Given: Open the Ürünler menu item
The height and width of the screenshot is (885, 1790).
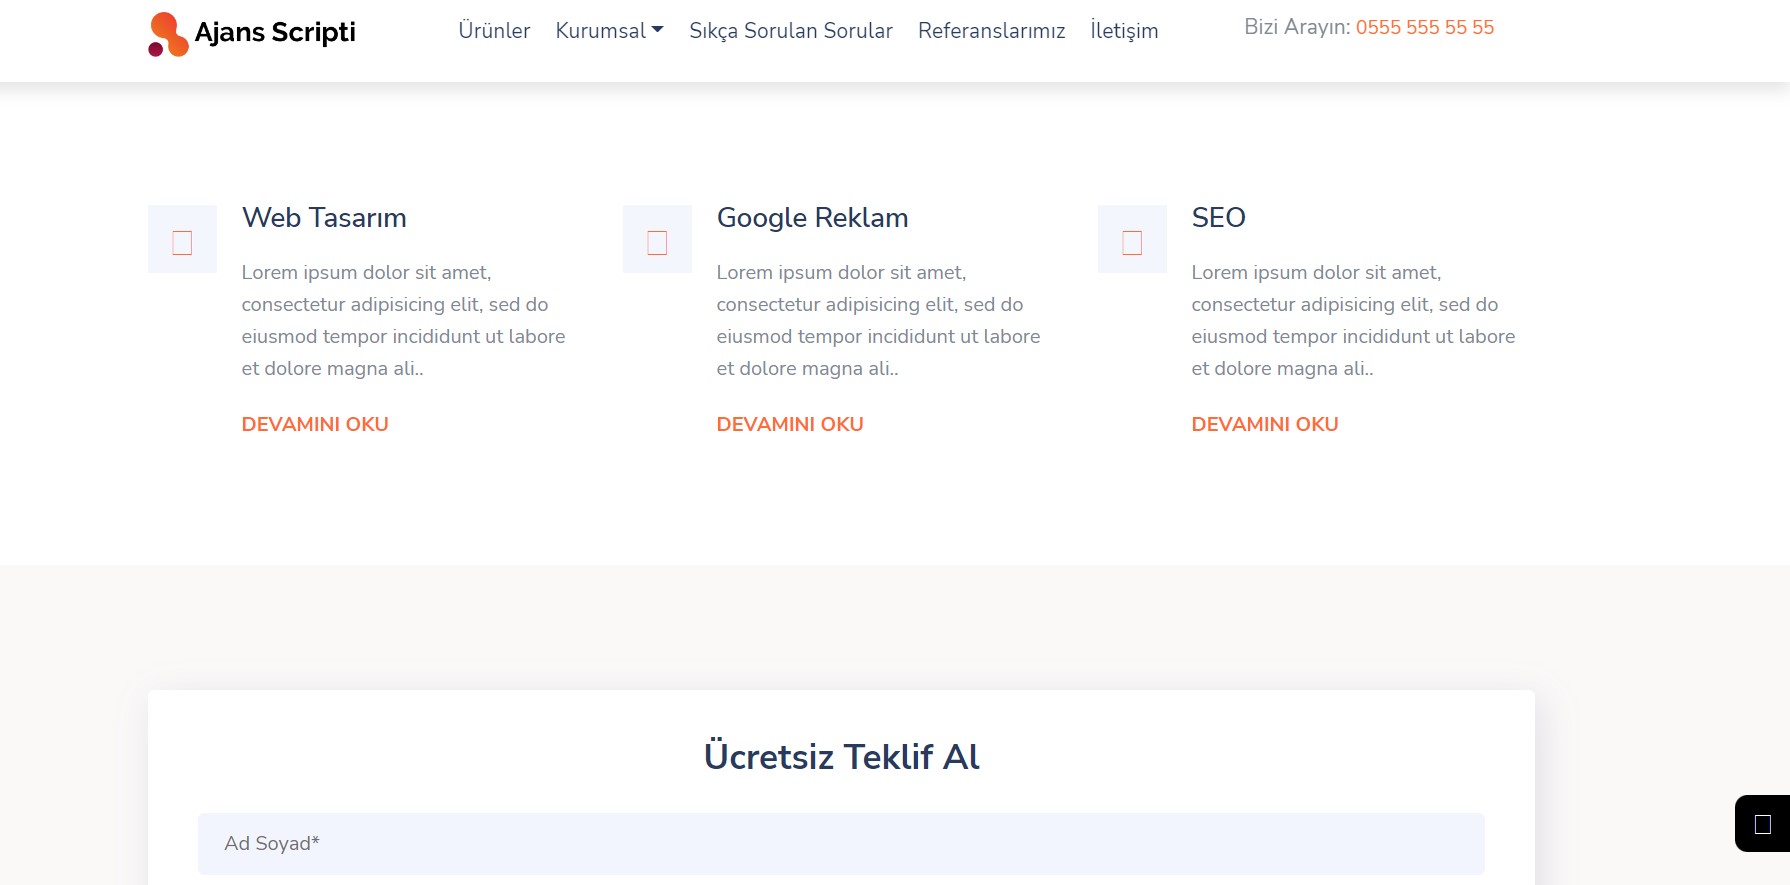Looking at the screenshot, I should [494, 31].
